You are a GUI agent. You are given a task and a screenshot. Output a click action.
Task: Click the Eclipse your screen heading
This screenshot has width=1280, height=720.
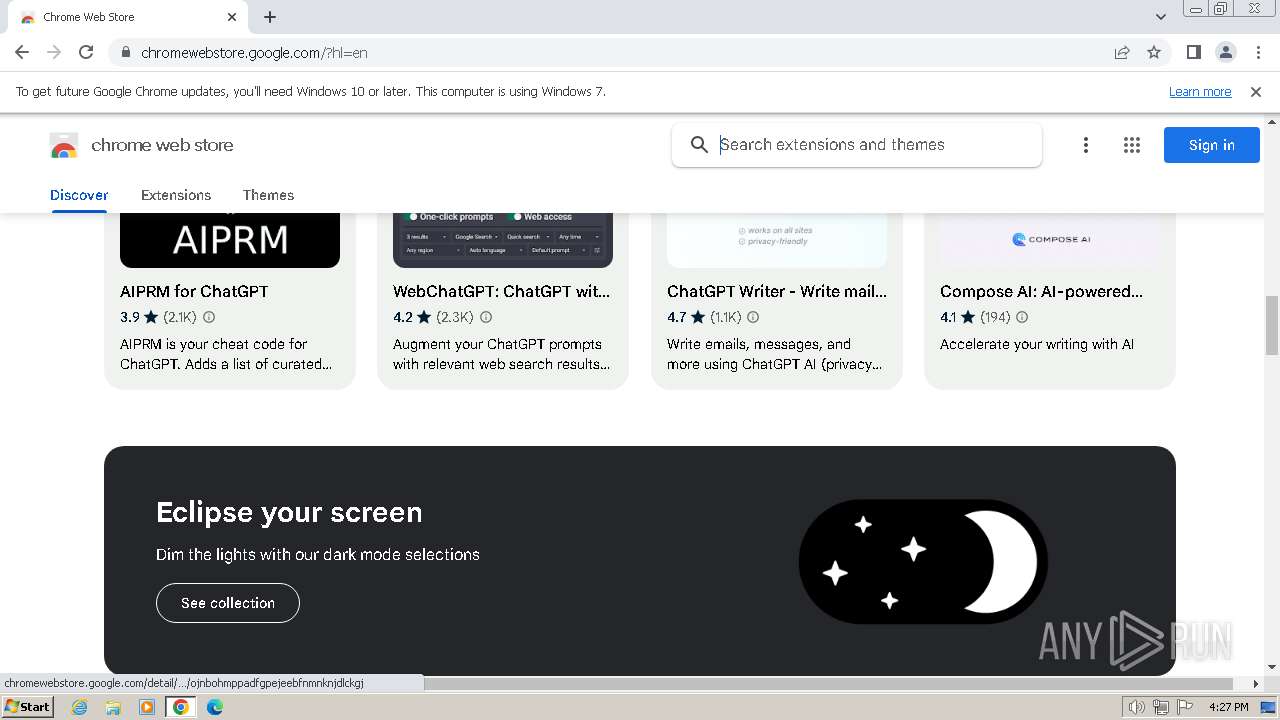click(289, 512)
